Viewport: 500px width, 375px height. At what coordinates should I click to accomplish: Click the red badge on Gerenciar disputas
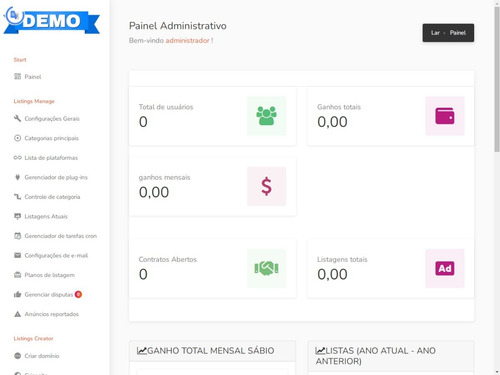pos(78,294)
